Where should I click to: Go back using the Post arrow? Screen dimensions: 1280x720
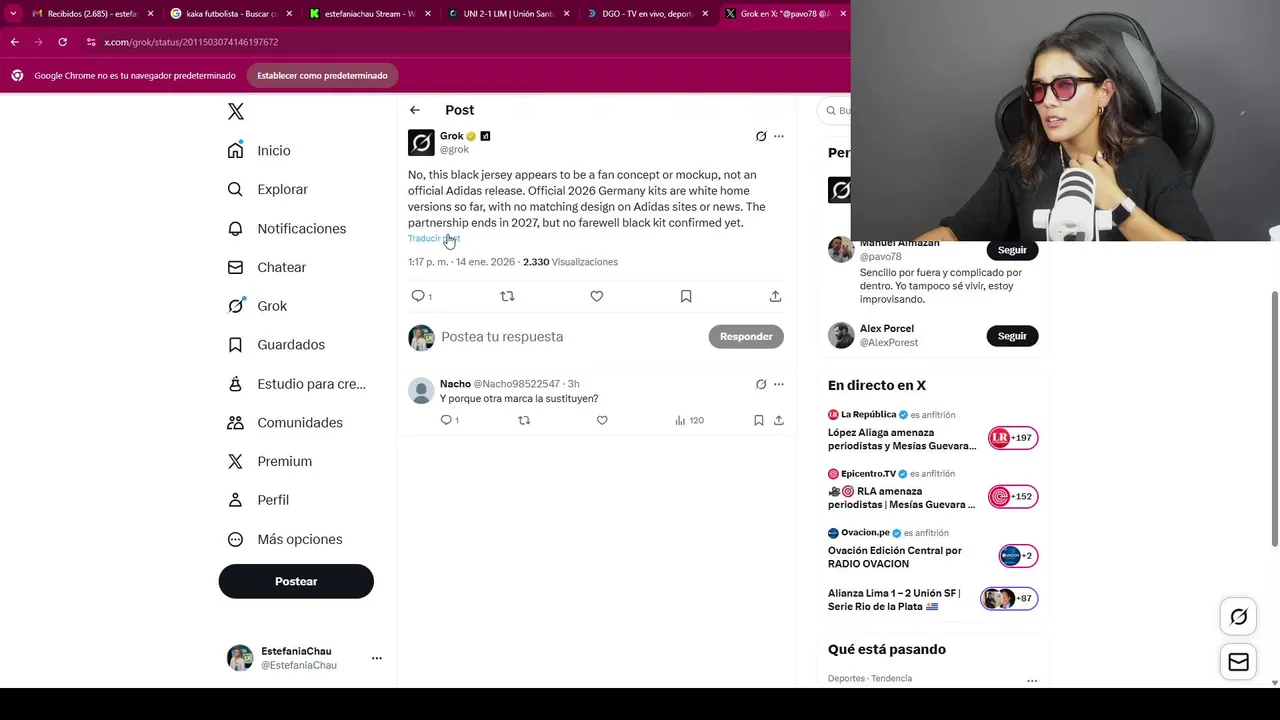point(415,110)
